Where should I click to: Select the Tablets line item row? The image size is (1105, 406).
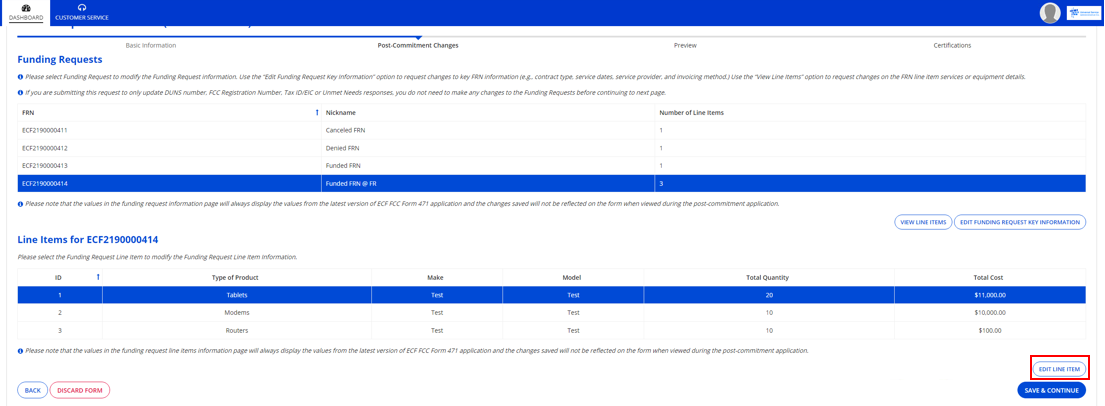tap(552, 295)
